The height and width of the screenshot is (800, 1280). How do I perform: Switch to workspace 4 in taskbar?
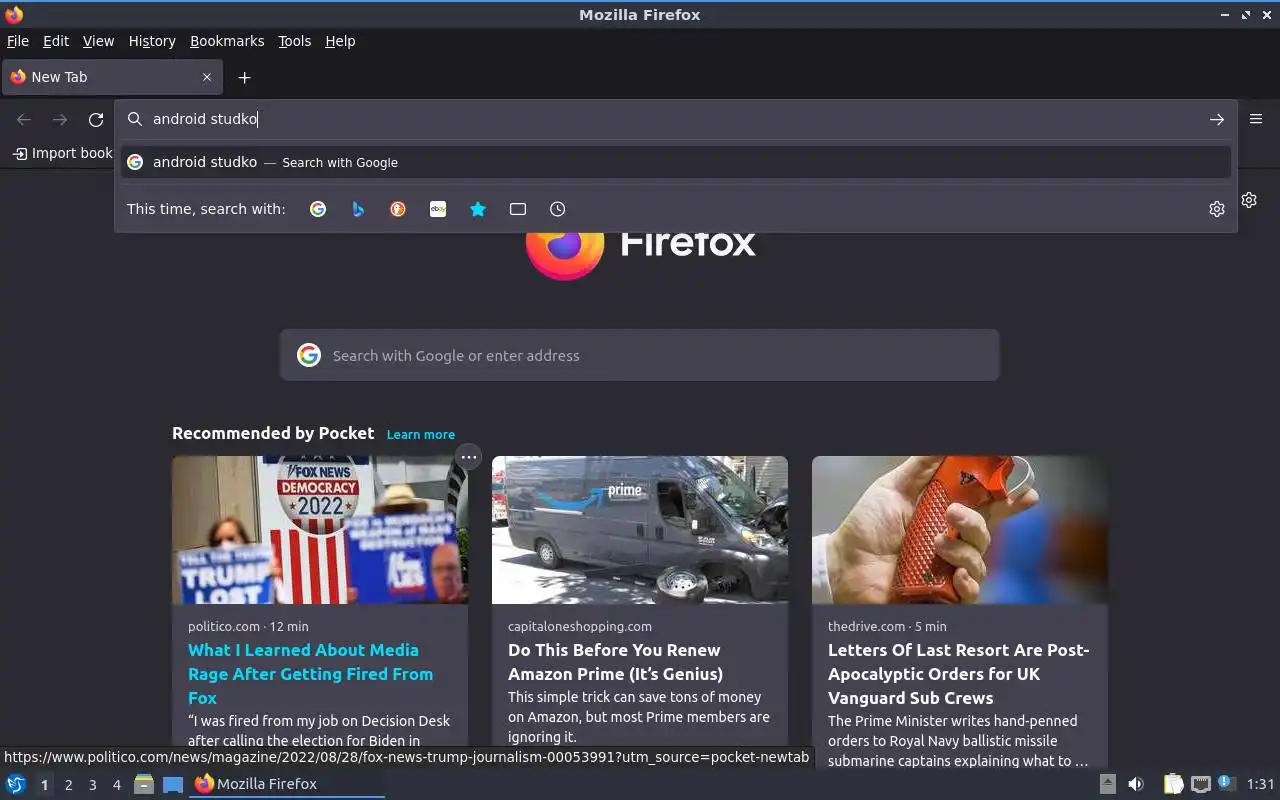(x=116, y=785)
